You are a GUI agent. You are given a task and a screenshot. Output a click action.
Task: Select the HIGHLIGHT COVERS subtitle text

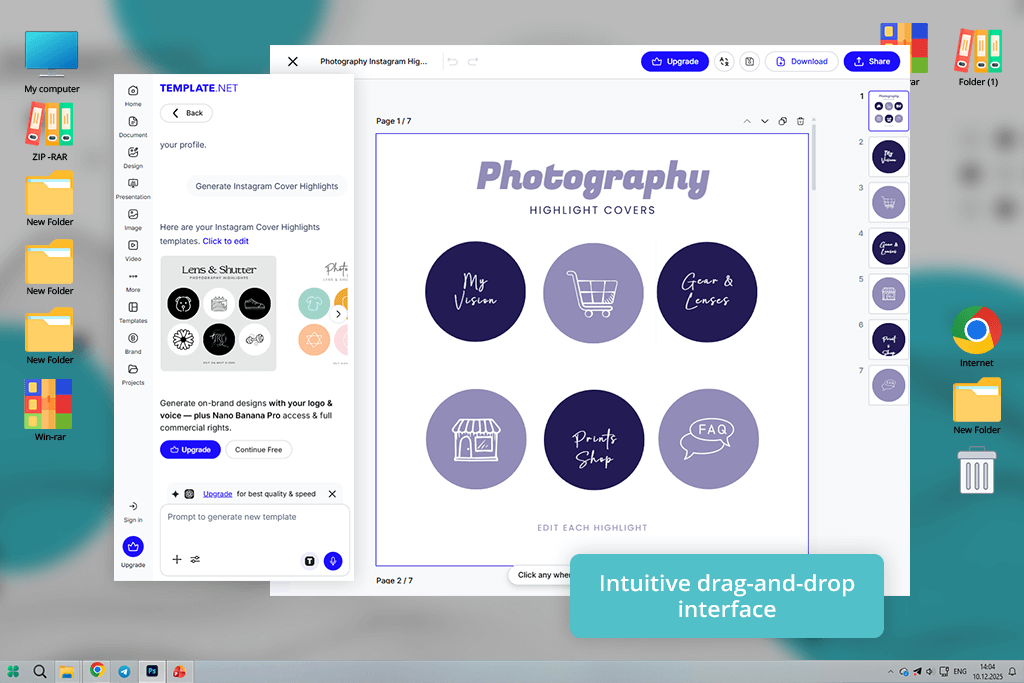(x=592, y=210)
